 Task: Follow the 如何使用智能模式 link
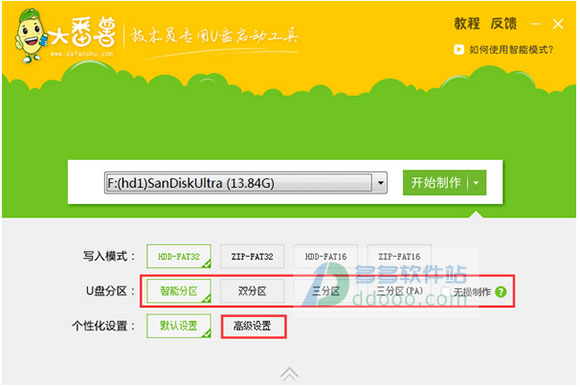[x=511, y=50]
